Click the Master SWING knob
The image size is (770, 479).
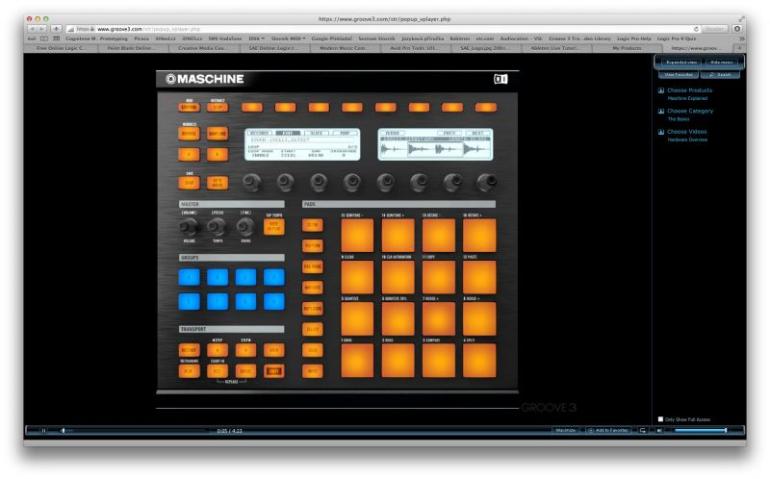point(245,227)
